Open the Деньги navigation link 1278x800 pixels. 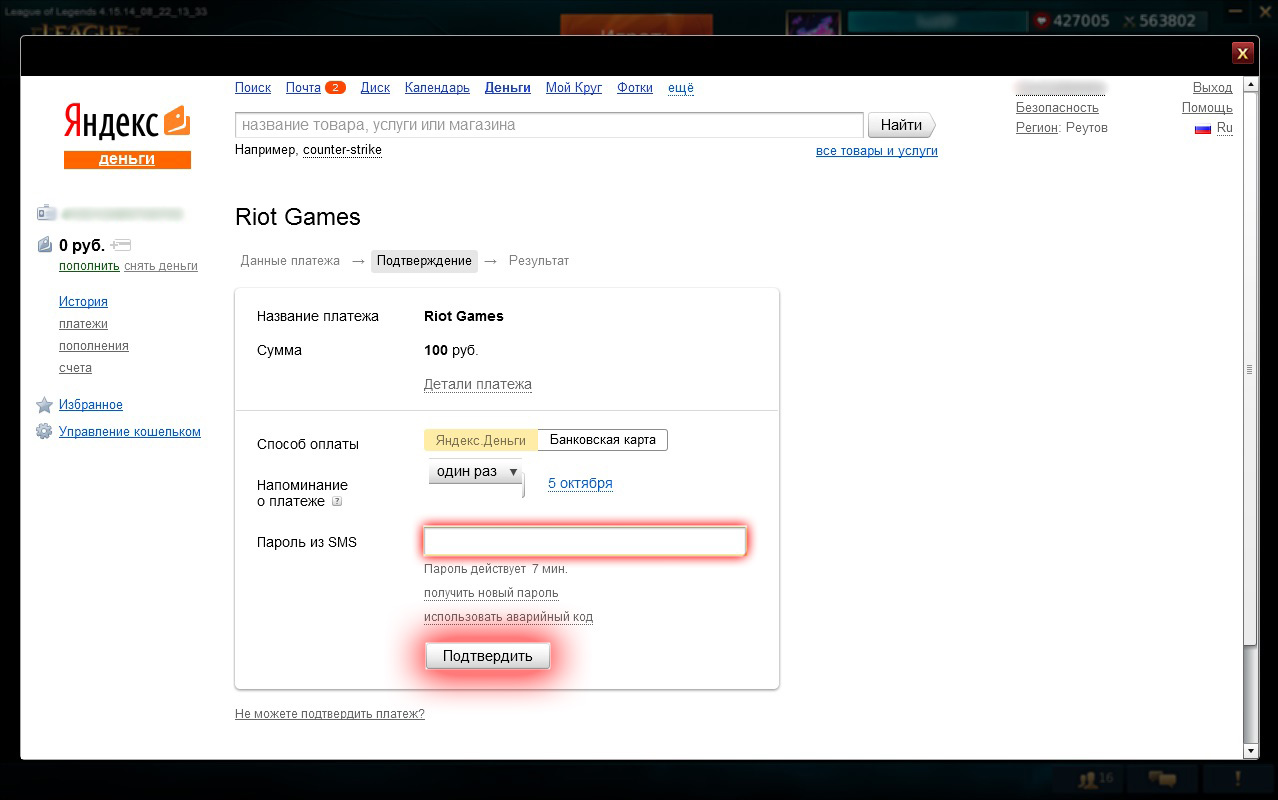(x=508, y=88)
